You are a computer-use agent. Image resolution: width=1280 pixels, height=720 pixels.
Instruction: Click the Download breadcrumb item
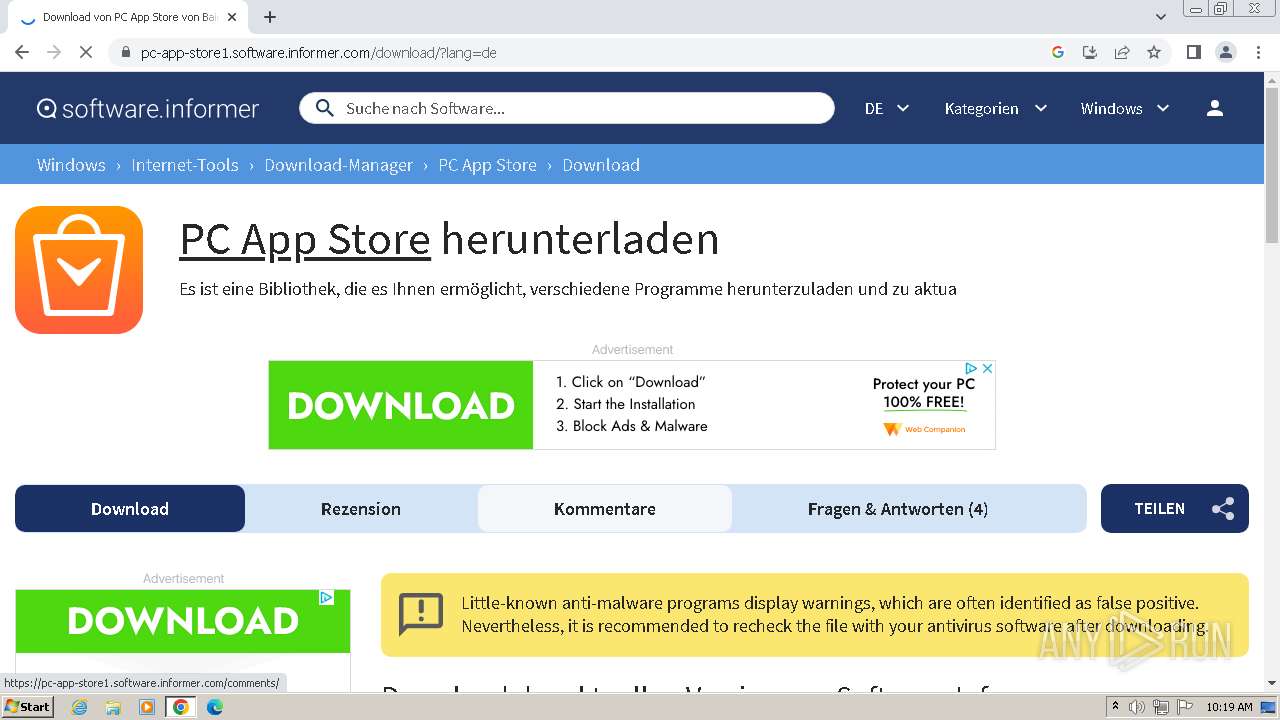[x=601, y=165]
